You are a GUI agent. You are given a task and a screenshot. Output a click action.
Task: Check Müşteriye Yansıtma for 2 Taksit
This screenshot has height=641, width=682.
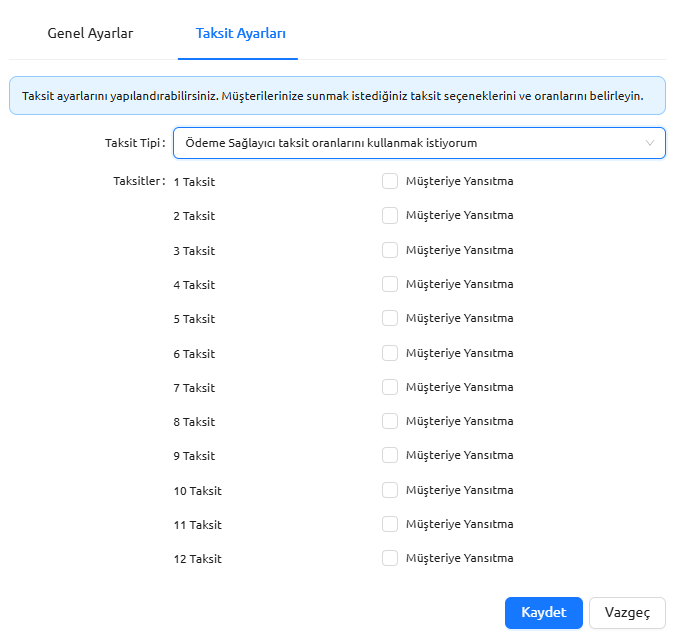[390, 215]
